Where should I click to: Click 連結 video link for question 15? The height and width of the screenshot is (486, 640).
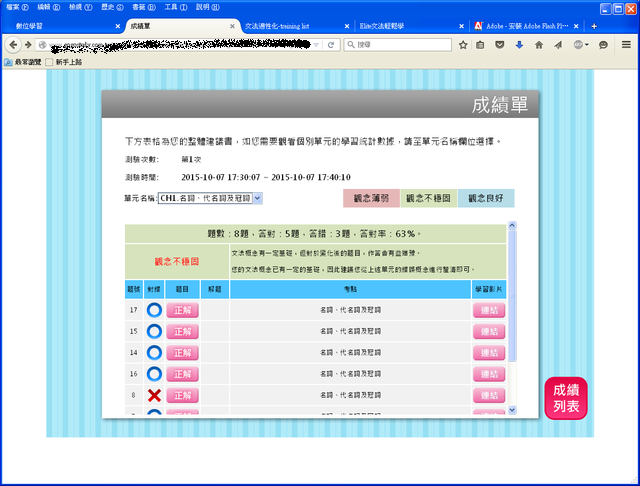click(489, 331)
